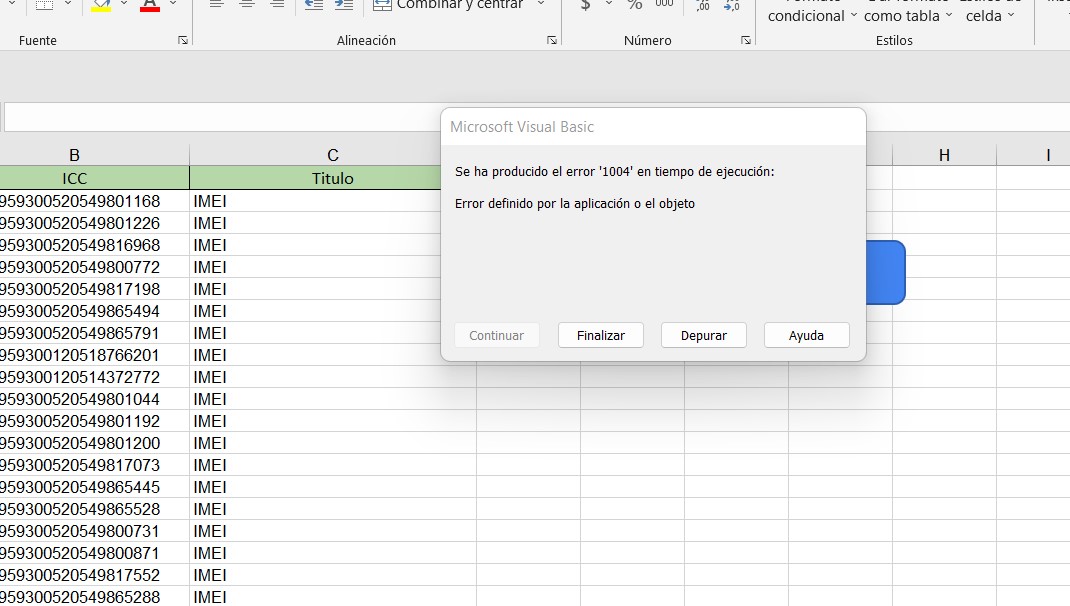Viewport: 1070px width, 606px height.
Task: Open the Número dialog launcher
Action: pos(746,40)
